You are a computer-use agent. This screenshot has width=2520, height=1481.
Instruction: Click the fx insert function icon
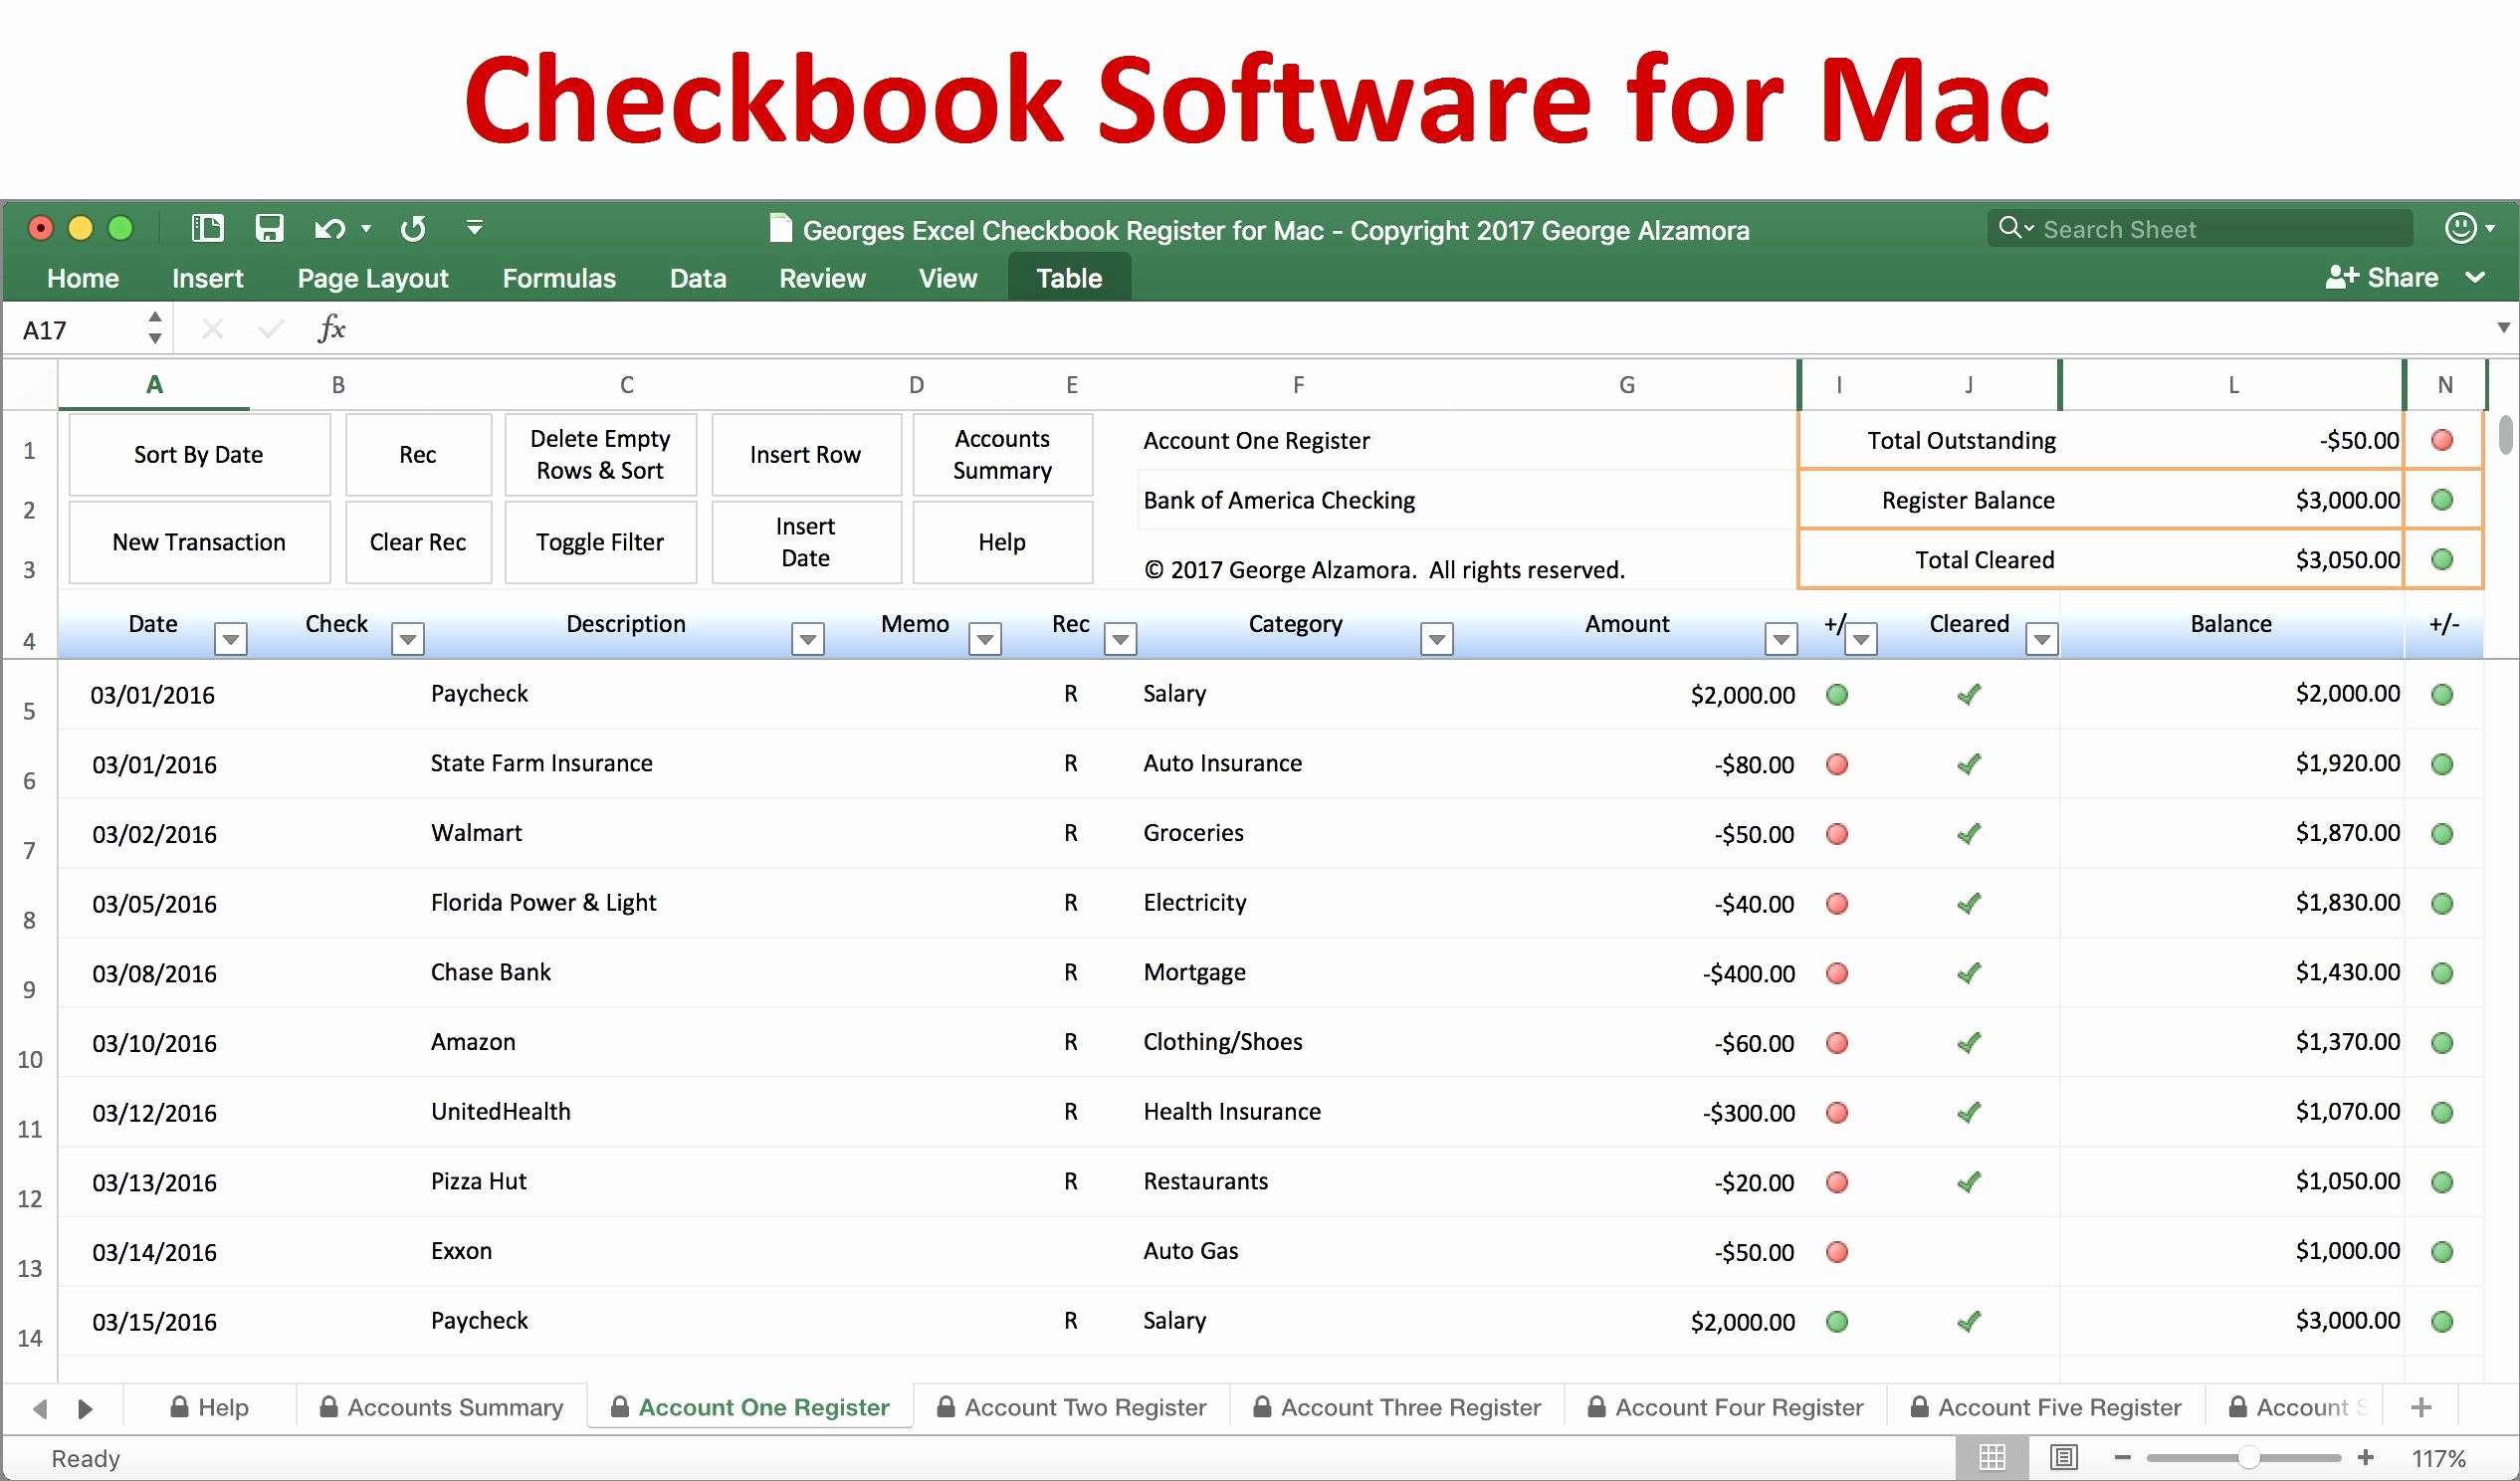tap(331, 329)
